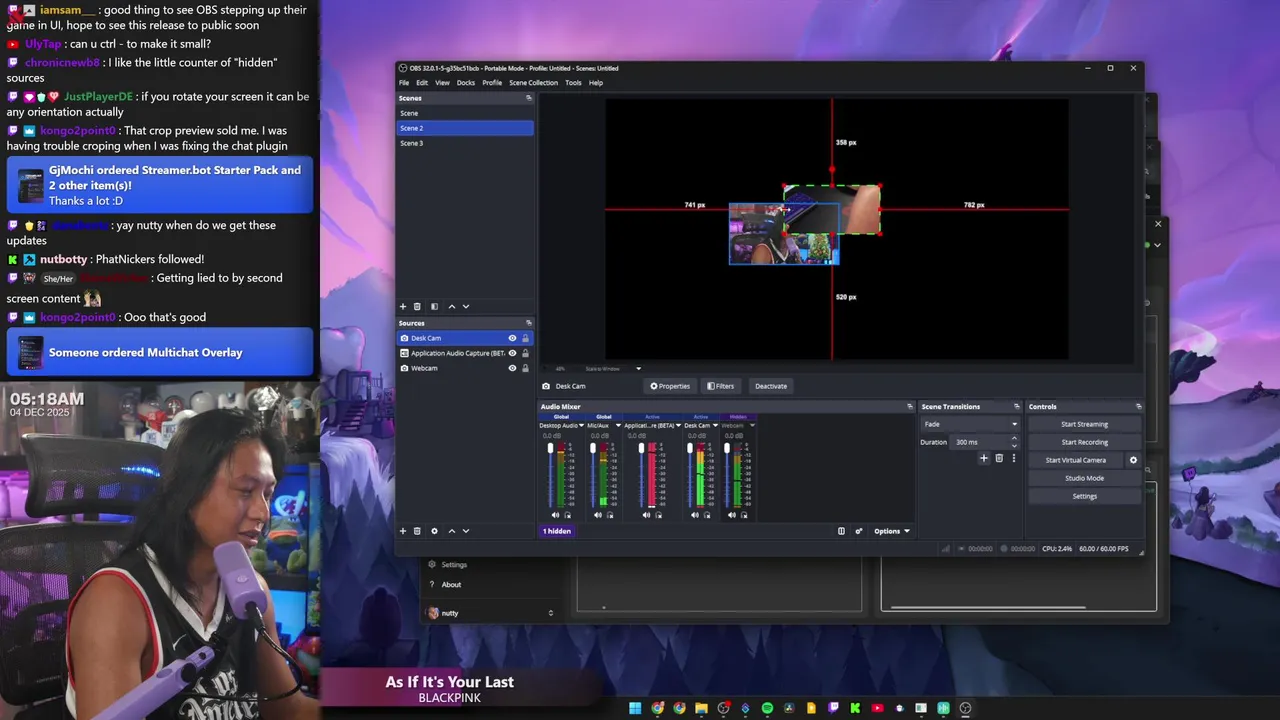Image resolution: width=1280 pixels, height=720 pixels.
Task: Add a new source with the plus icon
Action: coord(403,531)
